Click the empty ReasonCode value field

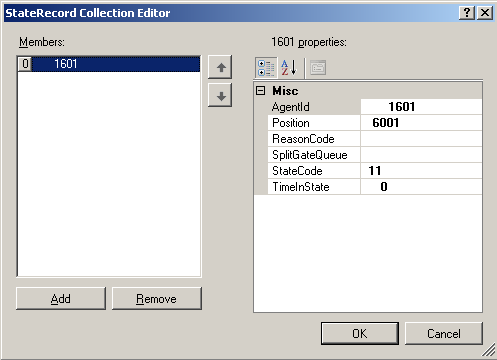click(x=421, y=139)
